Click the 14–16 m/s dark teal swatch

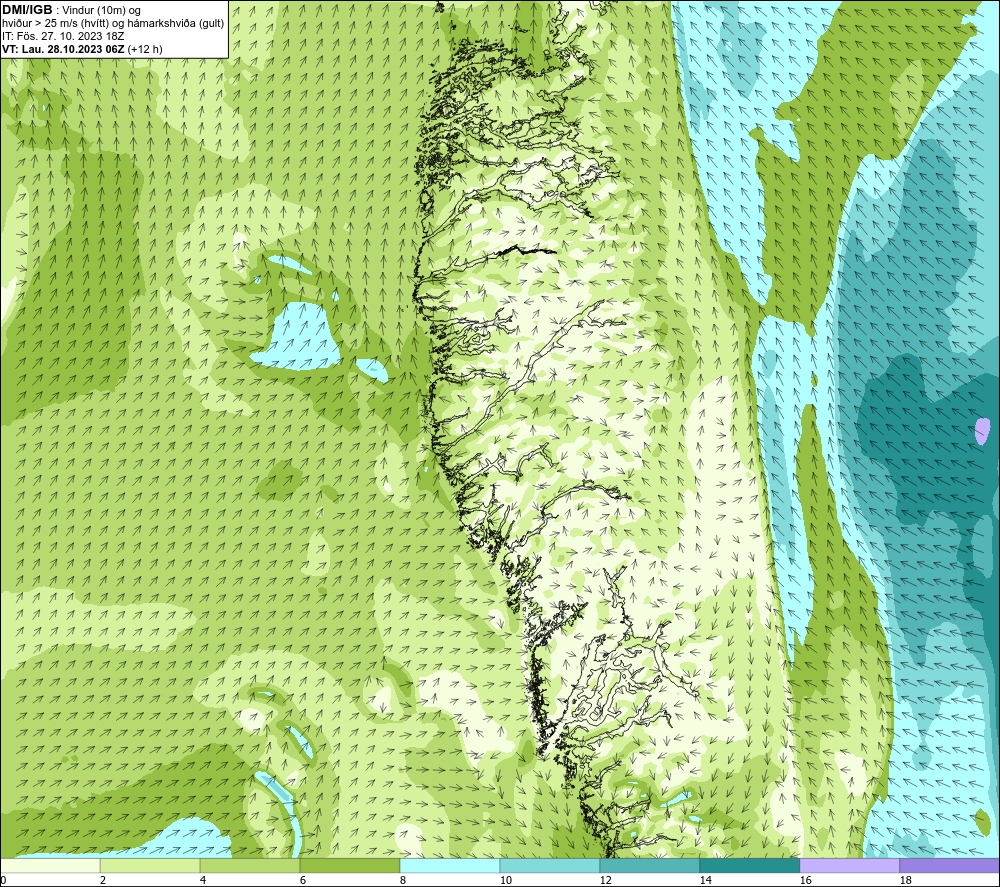tap(749, 865)
